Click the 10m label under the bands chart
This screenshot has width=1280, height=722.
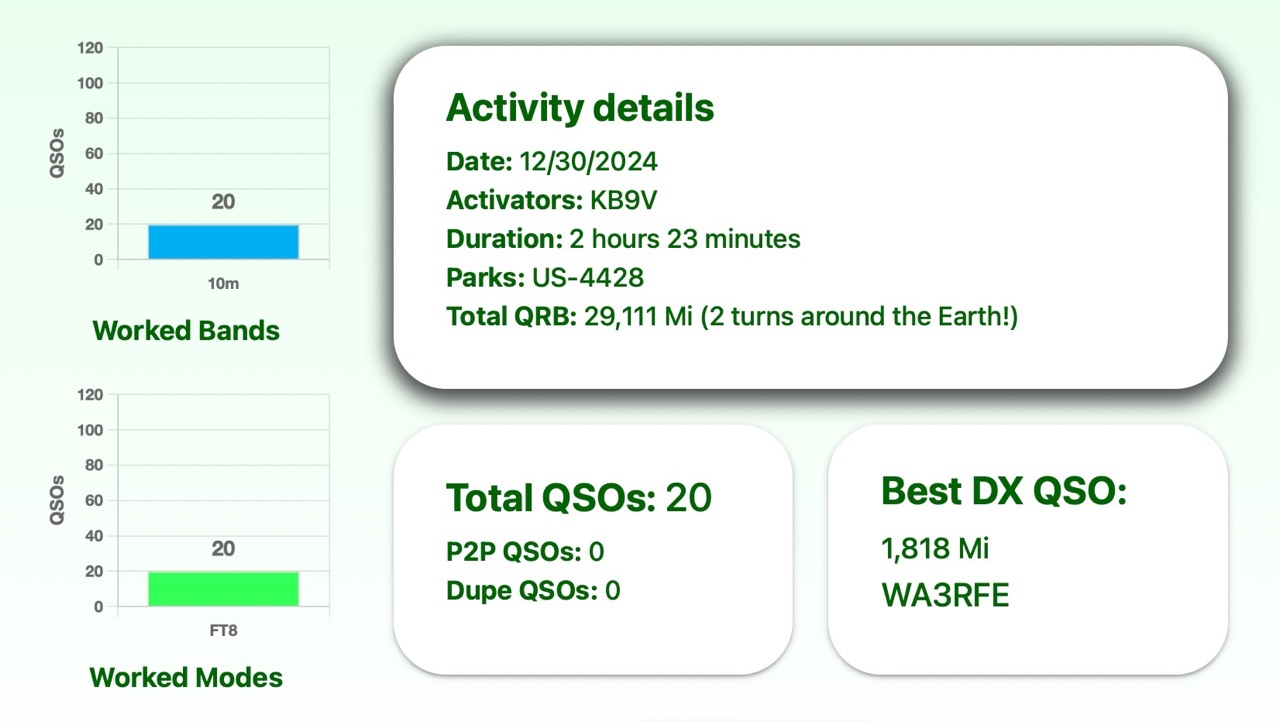coord(223,284)
